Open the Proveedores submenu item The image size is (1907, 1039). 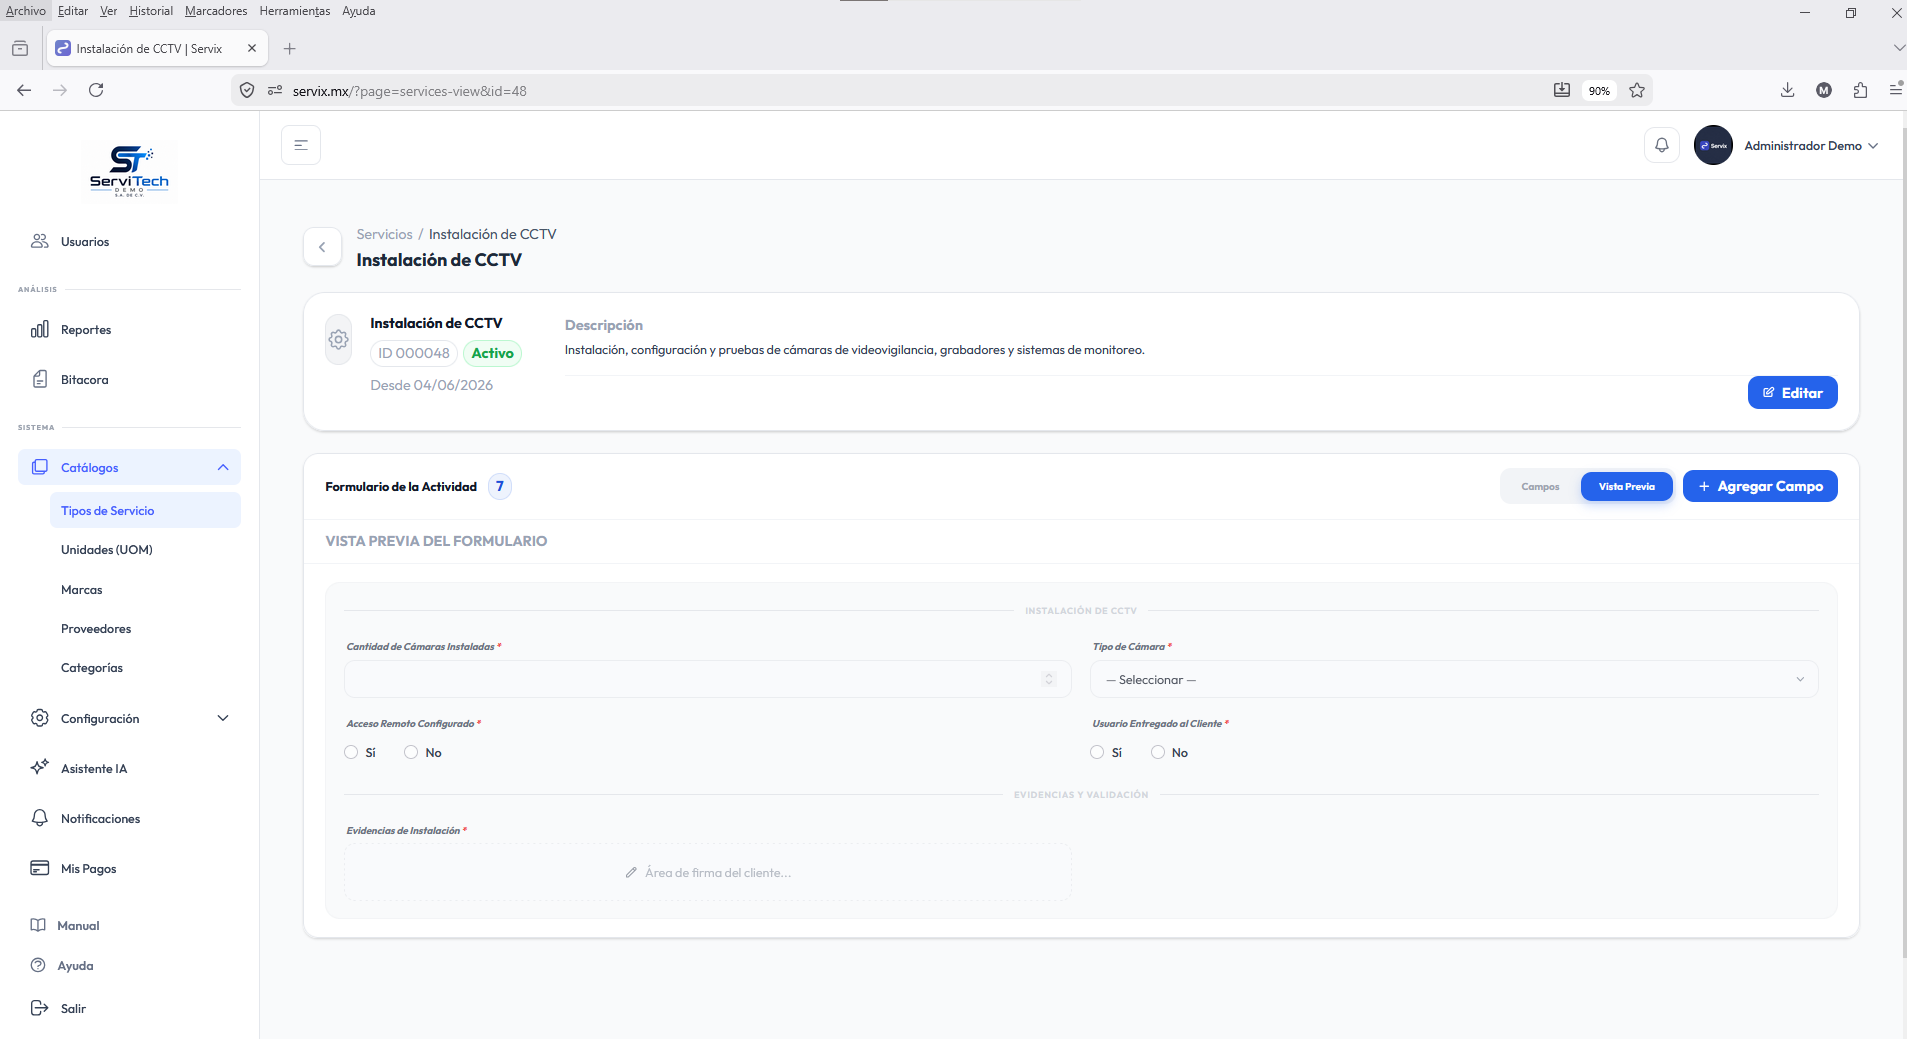tap(96, 628)
